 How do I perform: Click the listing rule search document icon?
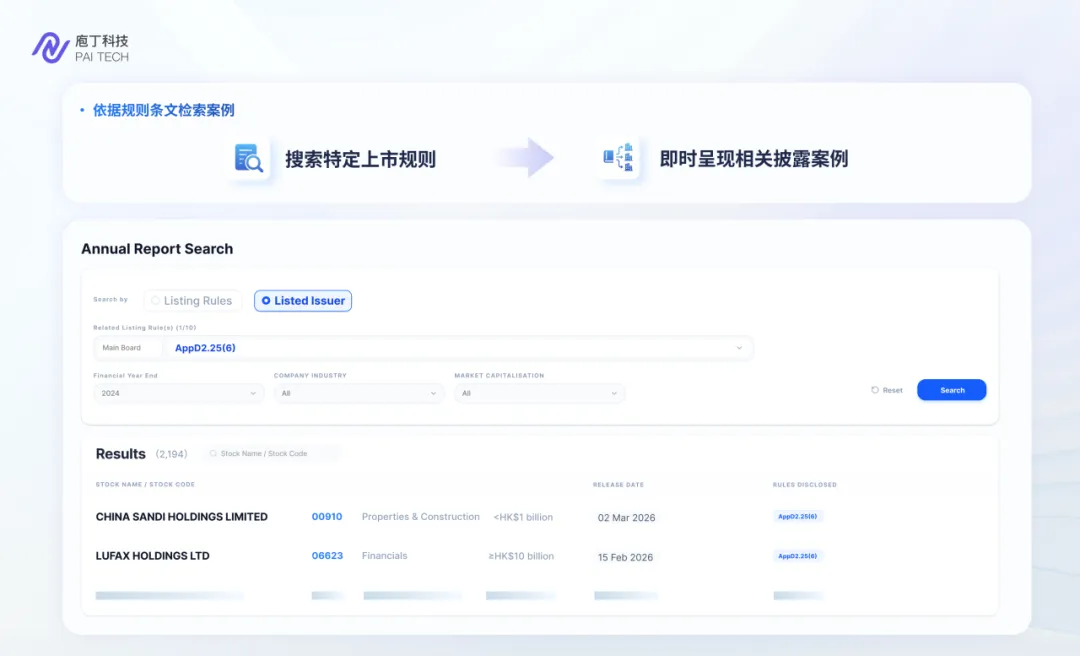[x=248, y=158]
